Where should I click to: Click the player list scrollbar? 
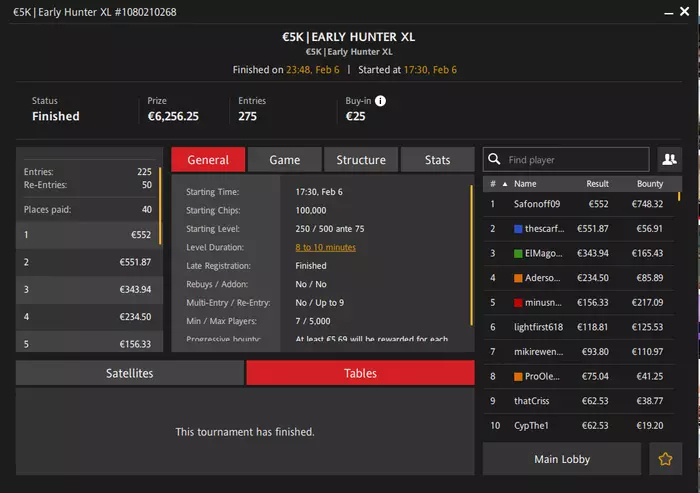tap(679, 196)
